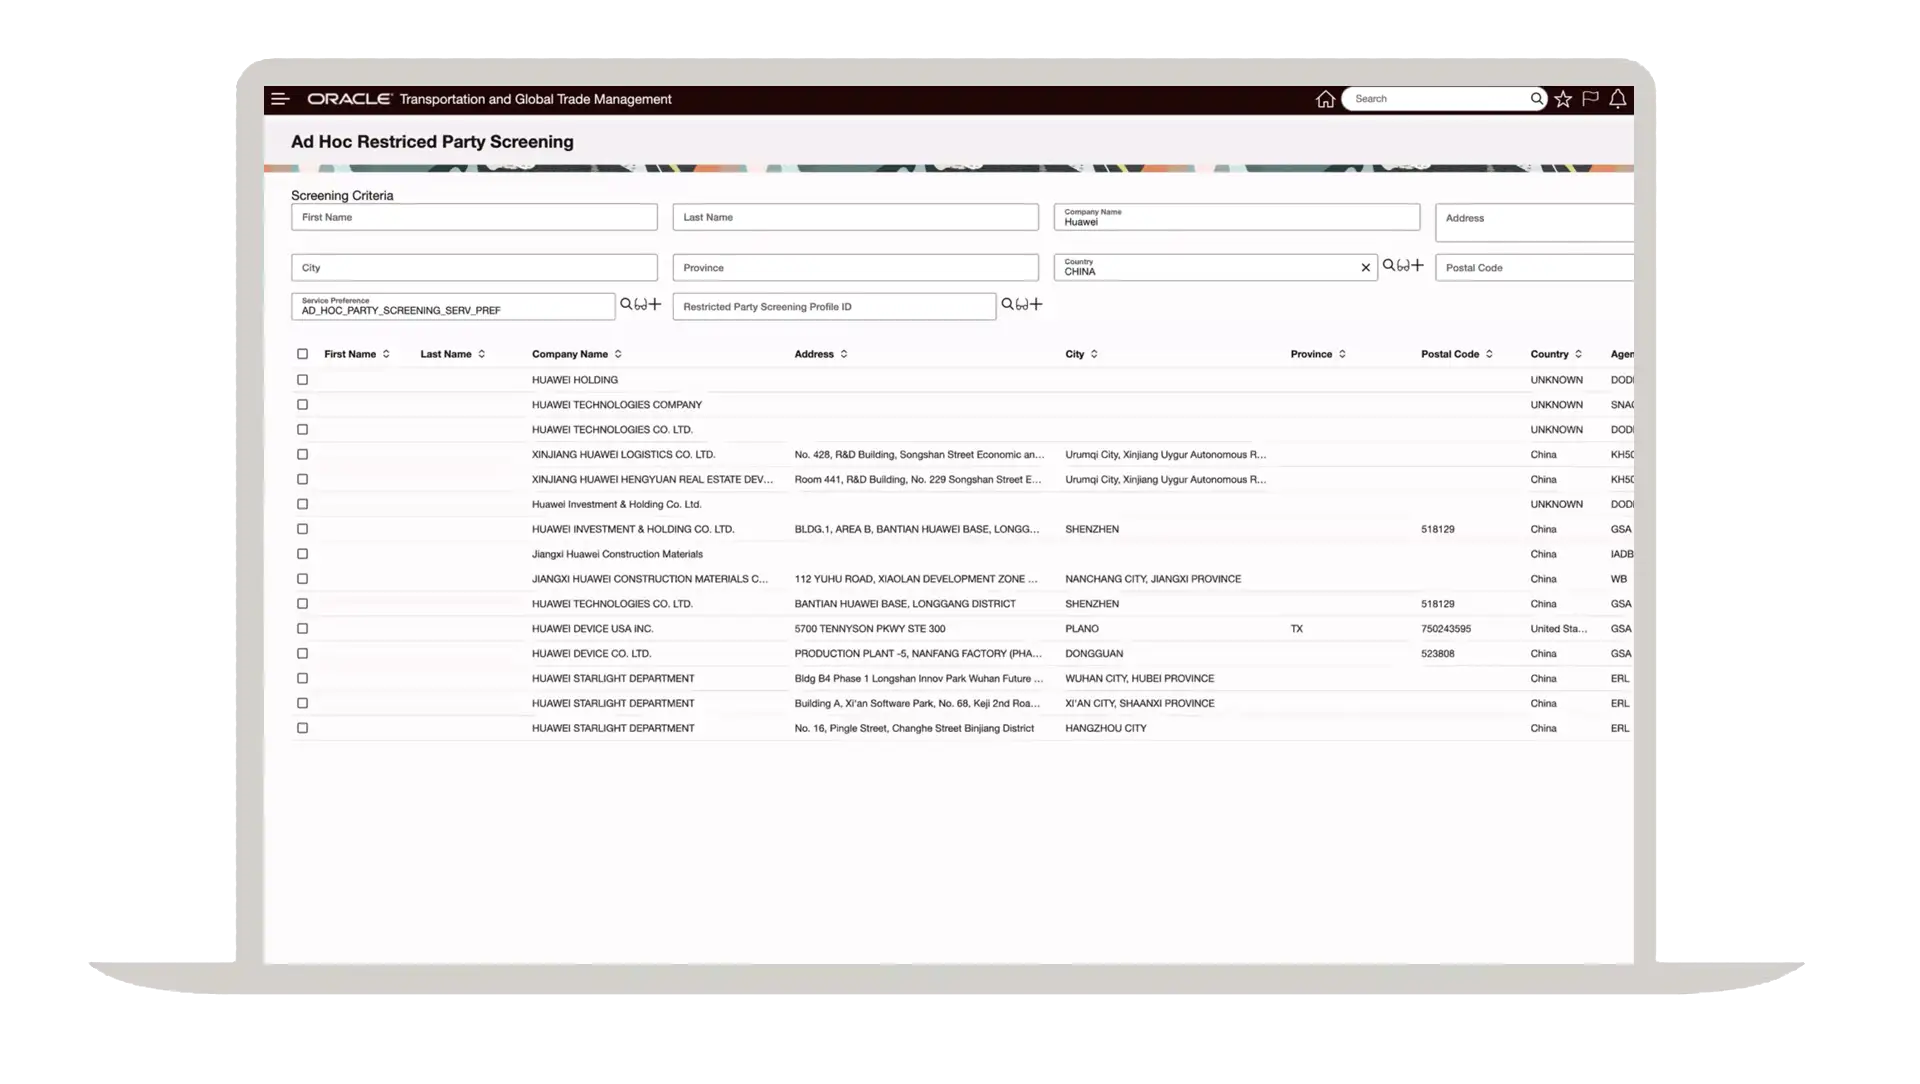This screenshot has height=1084, width=1920.
Task: Click the Address column header
Action: coord(813,354)
